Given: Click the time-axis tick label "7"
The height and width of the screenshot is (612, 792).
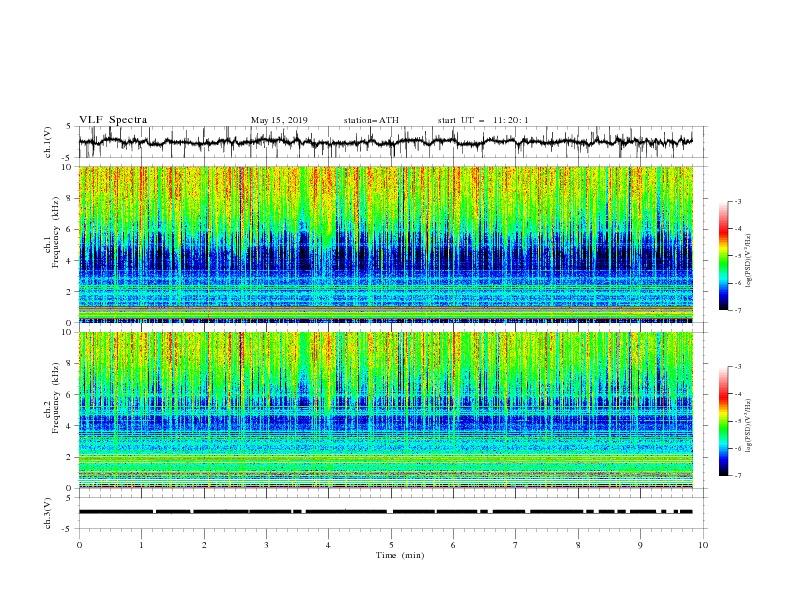Looking at the screenshot, I should pyautogui.click(x=516, y=545).
